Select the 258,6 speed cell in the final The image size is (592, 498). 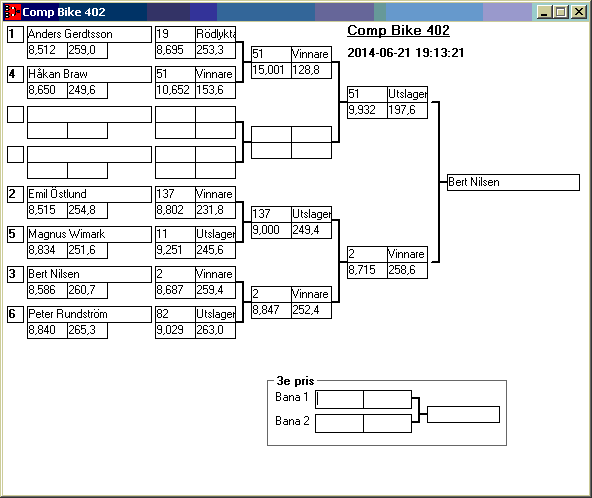tap(407, 270)
